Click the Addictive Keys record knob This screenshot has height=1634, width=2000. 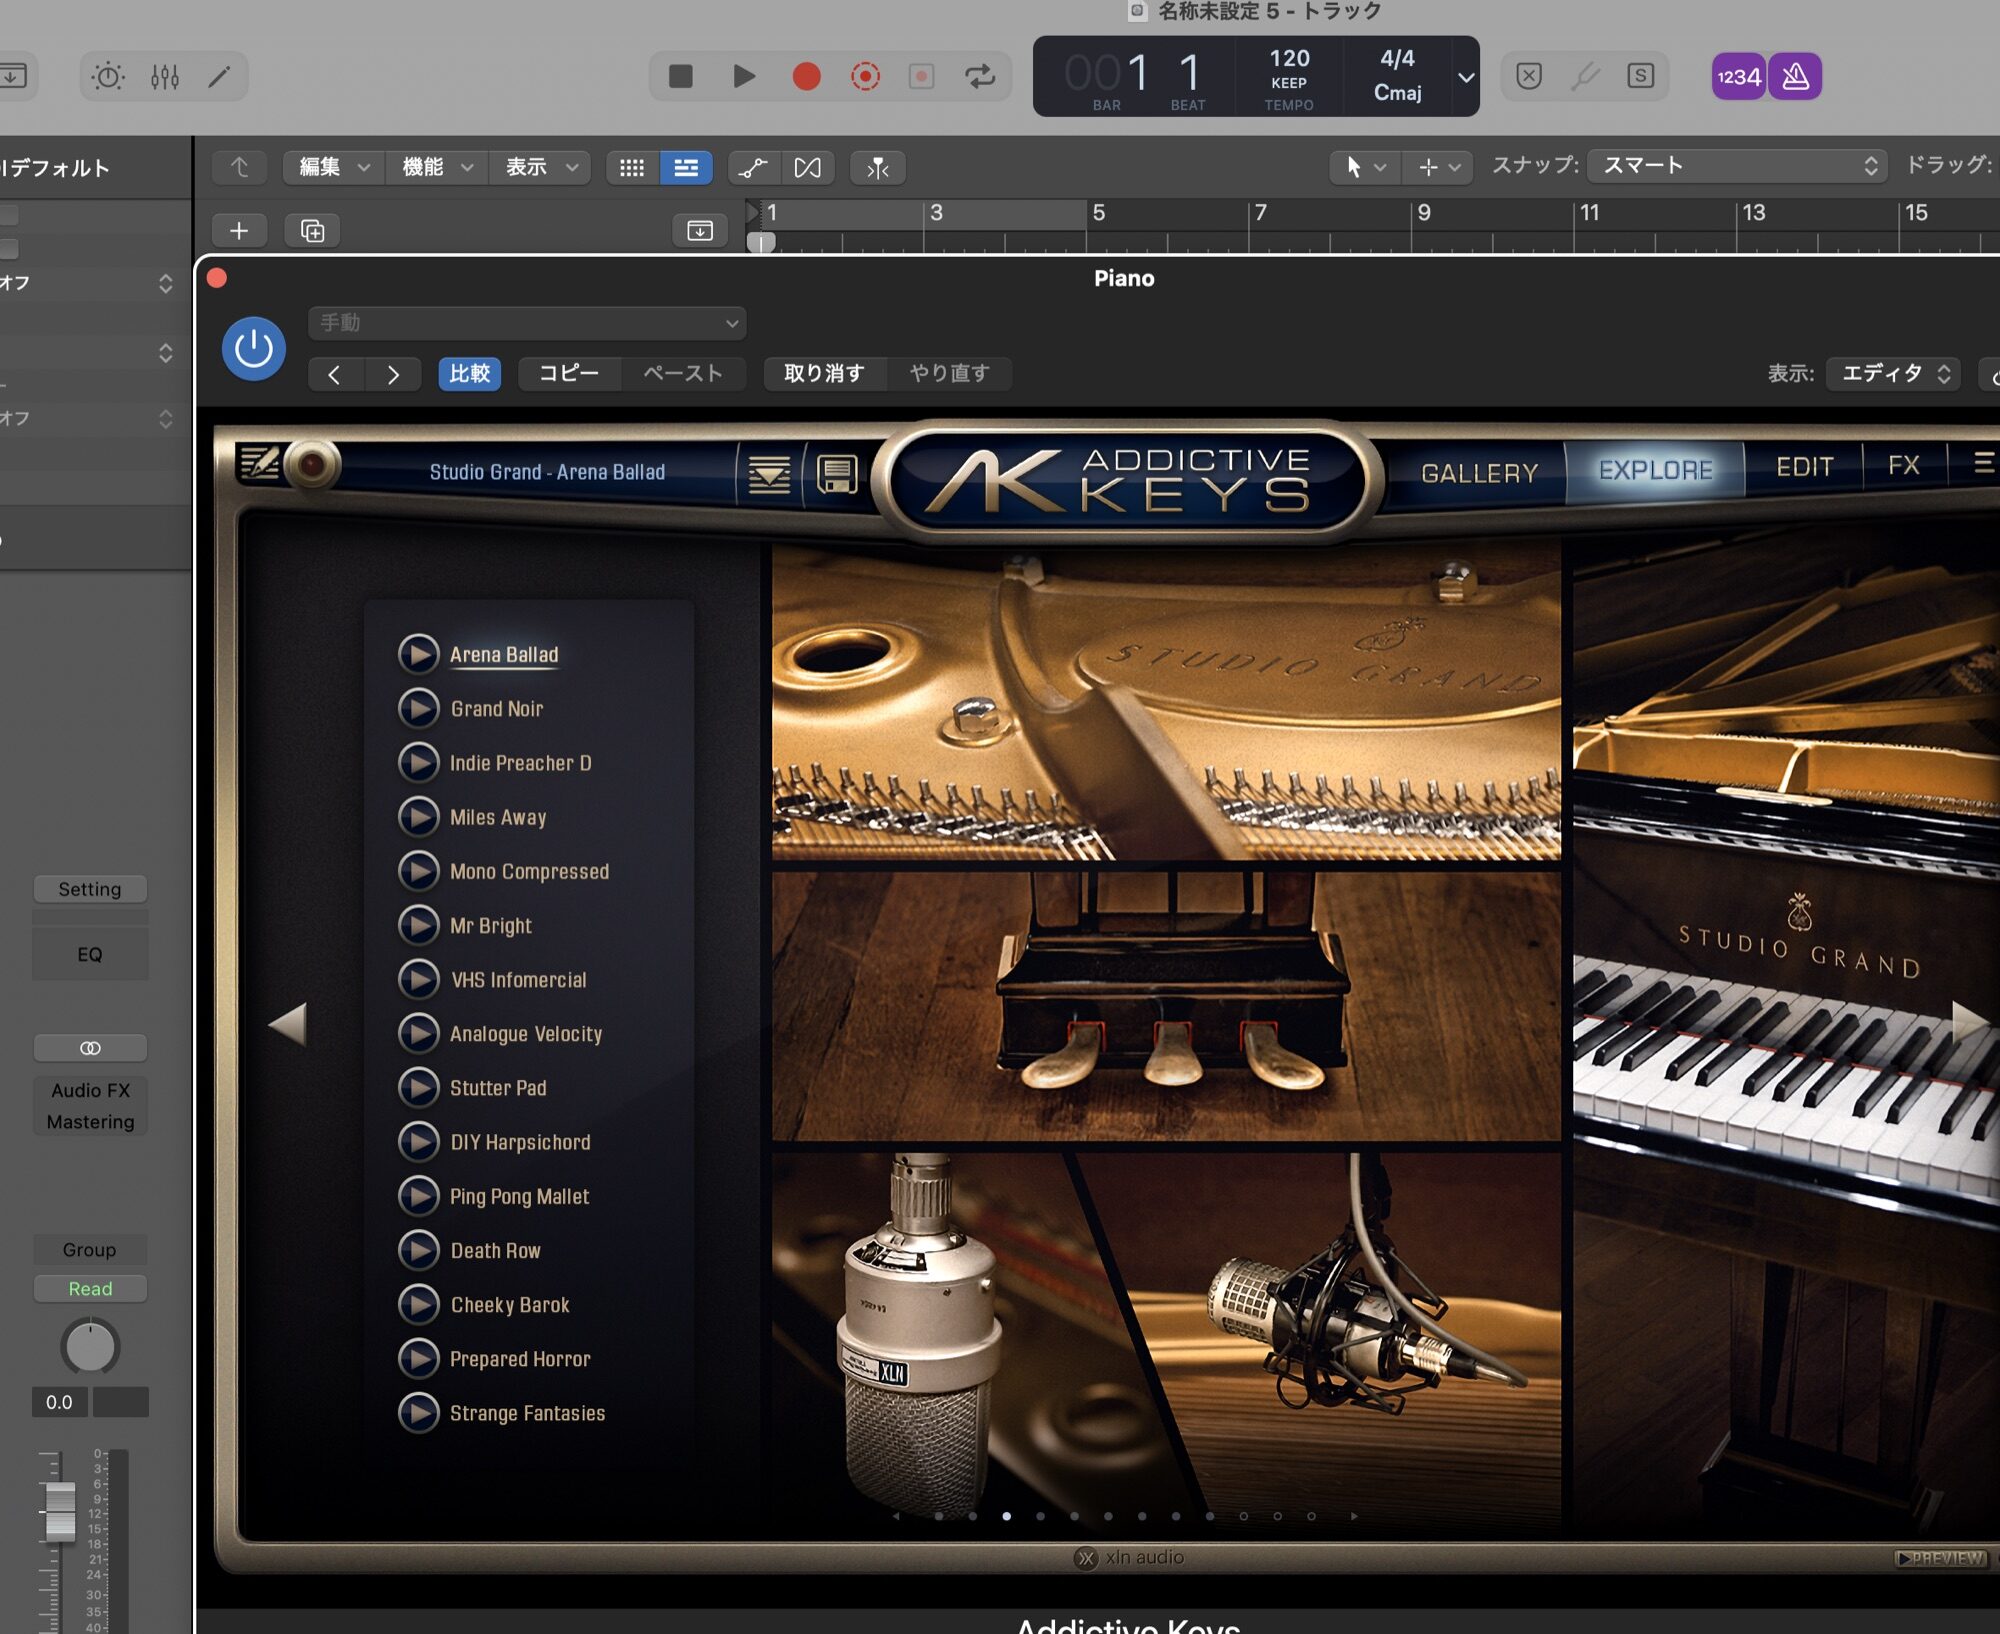click(x=312, y=464)
